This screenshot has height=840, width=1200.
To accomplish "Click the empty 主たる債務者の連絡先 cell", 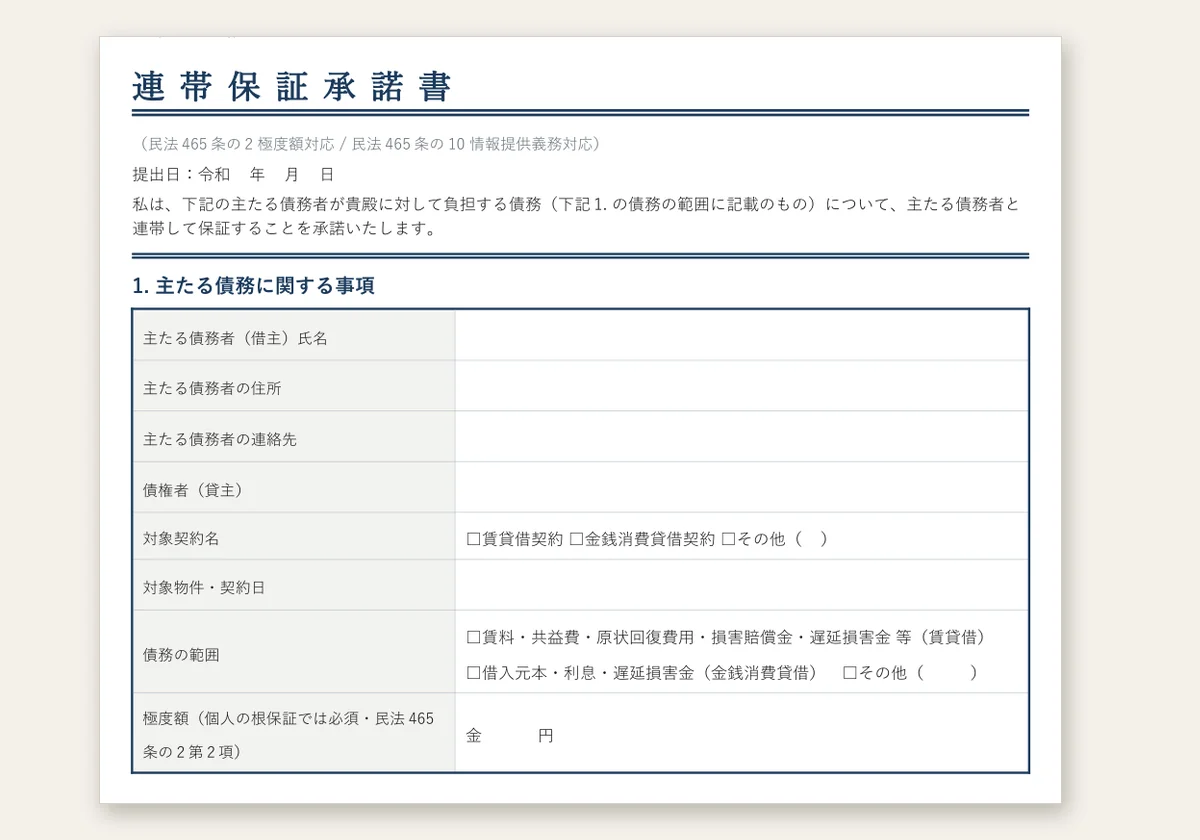I will click(x=741, y=437).
